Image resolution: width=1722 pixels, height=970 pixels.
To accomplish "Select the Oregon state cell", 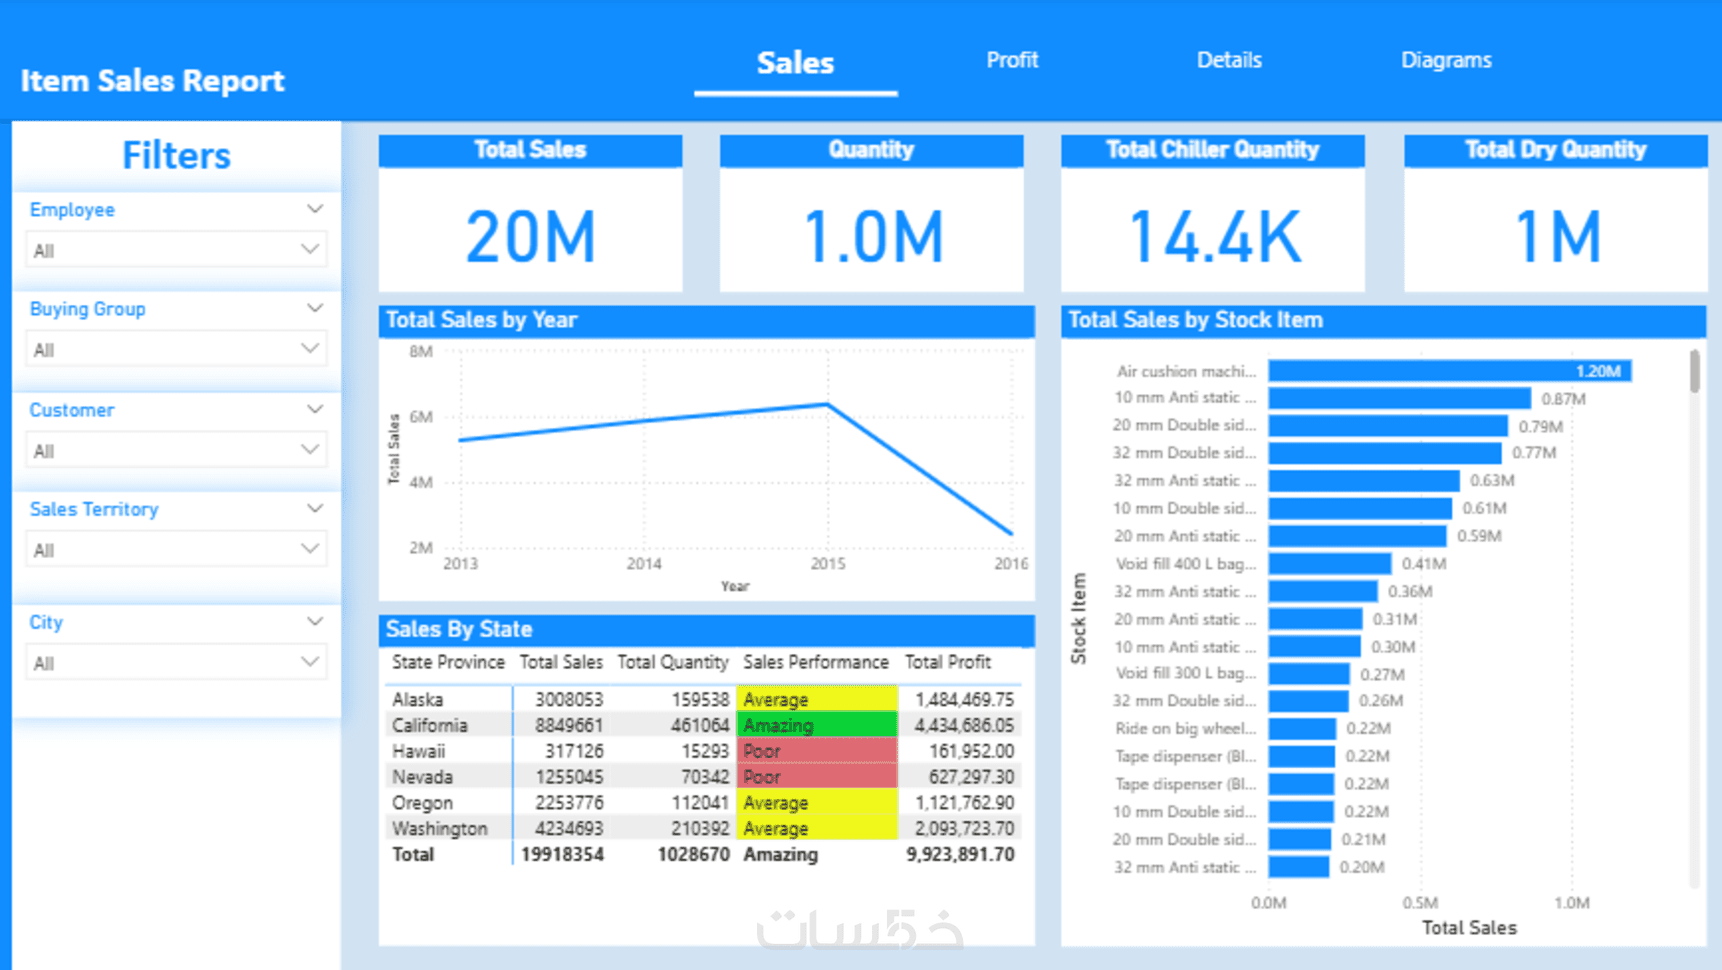I will [422, 803].
